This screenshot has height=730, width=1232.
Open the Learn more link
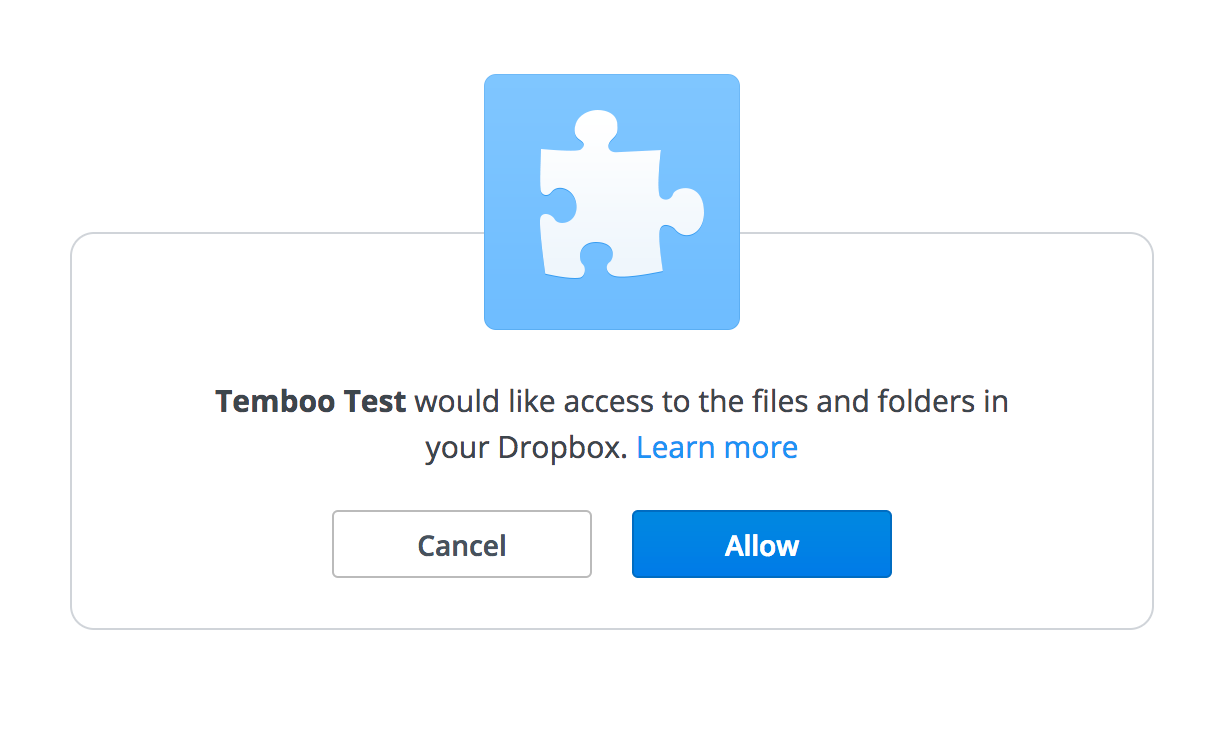(x=717, y=447)
